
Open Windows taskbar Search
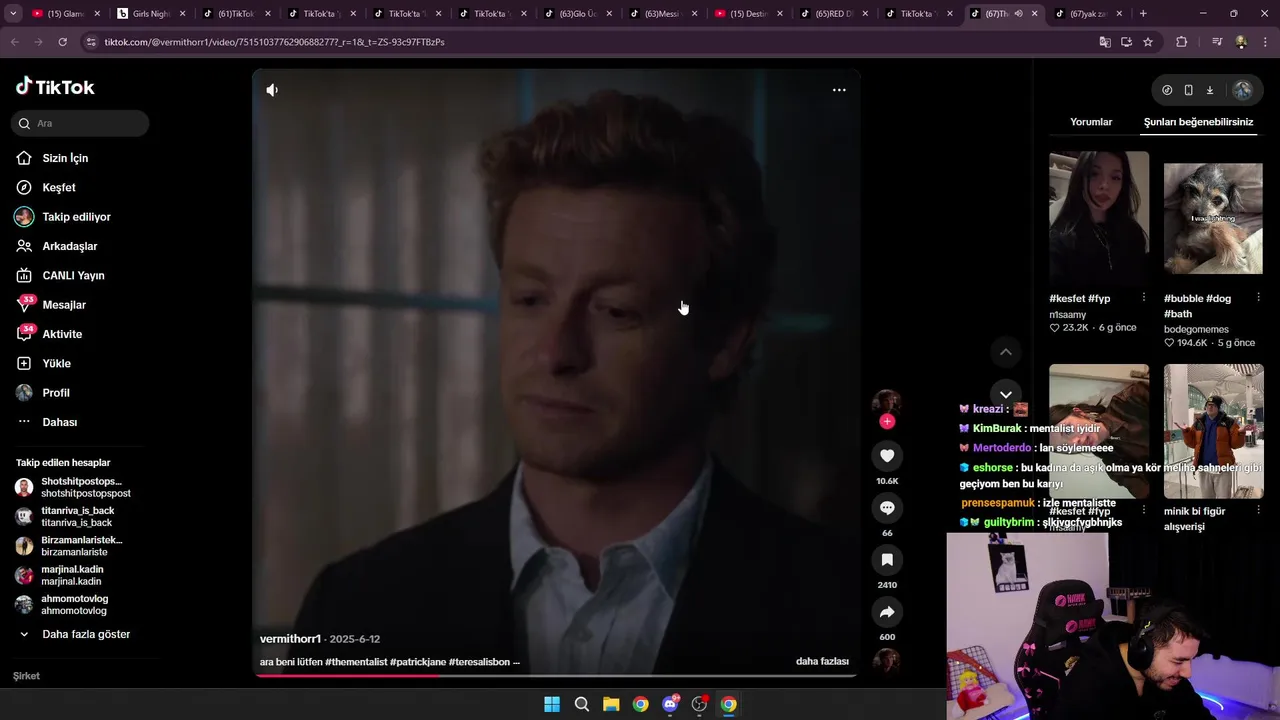[x=581, y=704]
